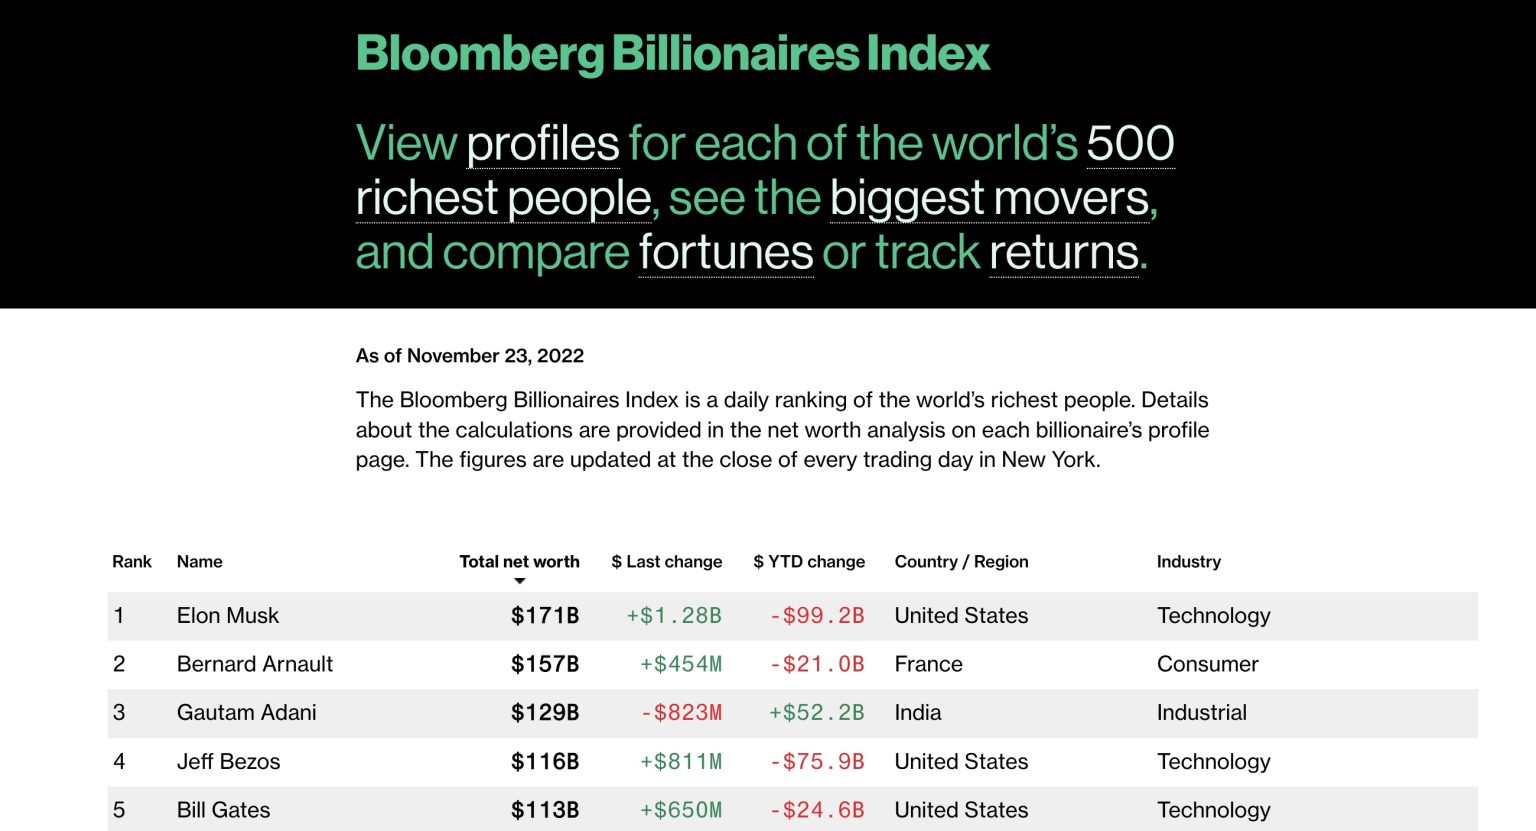Open the 'returns' tracking link
Viewport: 1536px width, 831px height.
[x=1064, y=252]
